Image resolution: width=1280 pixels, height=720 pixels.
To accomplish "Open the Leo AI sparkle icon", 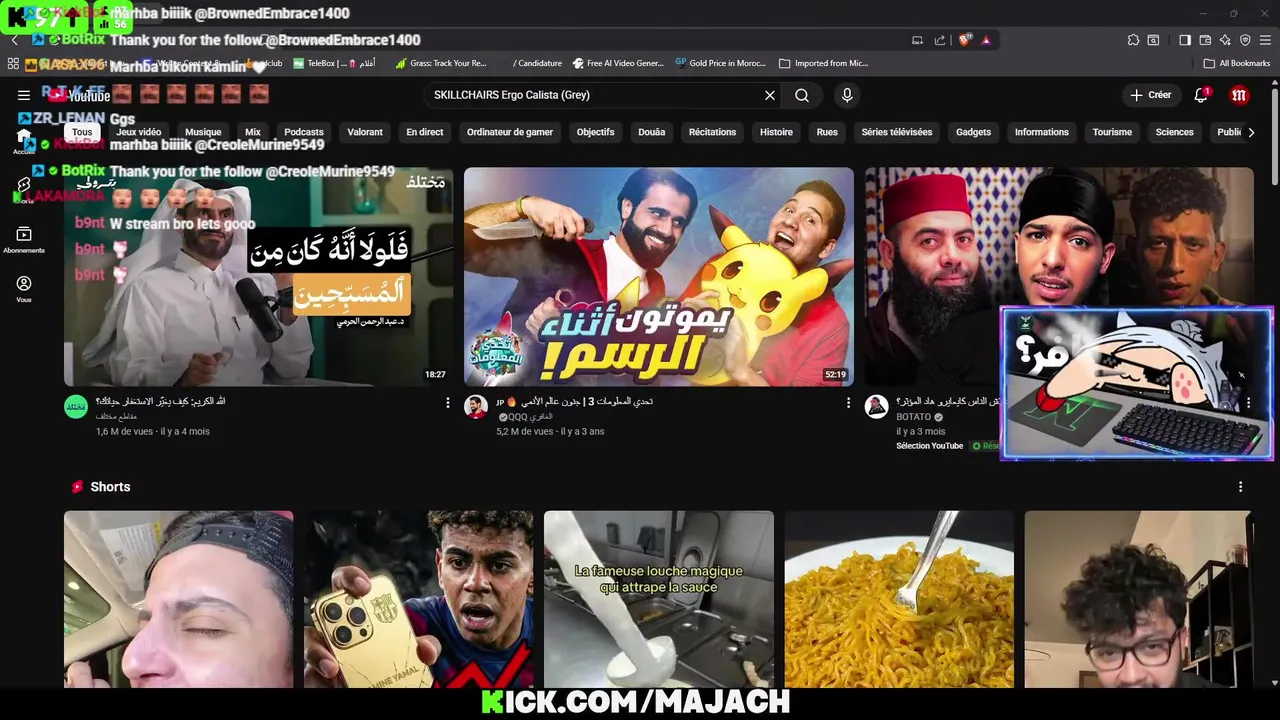I will coord(1225,40).
